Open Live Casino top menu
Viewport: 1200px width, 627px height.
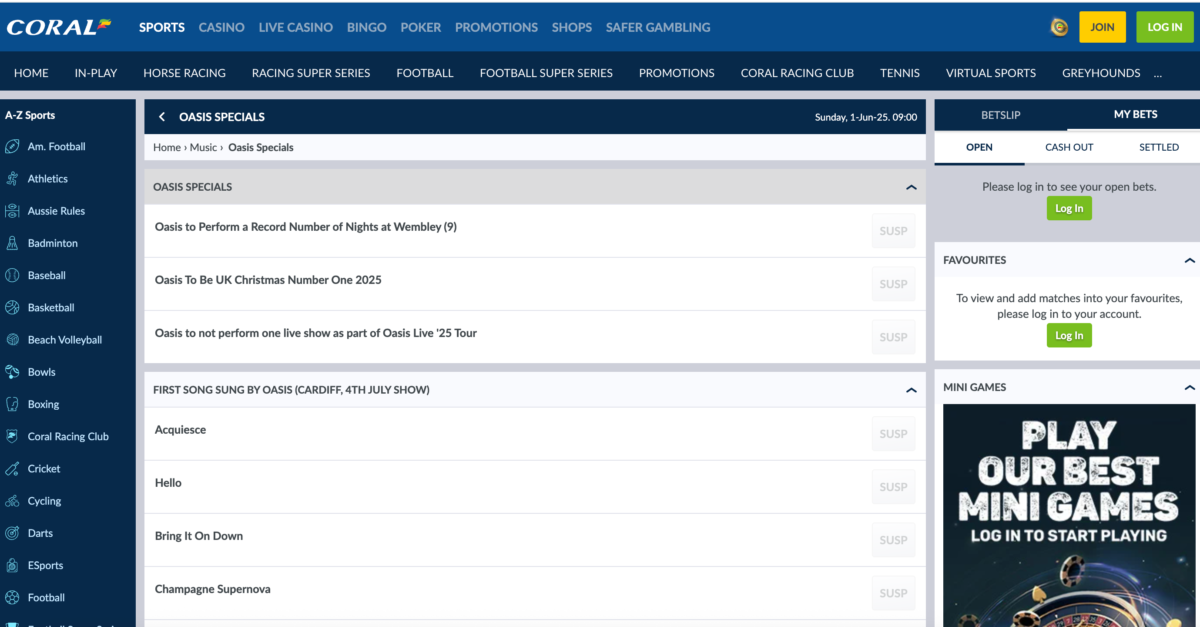(296, 27)
